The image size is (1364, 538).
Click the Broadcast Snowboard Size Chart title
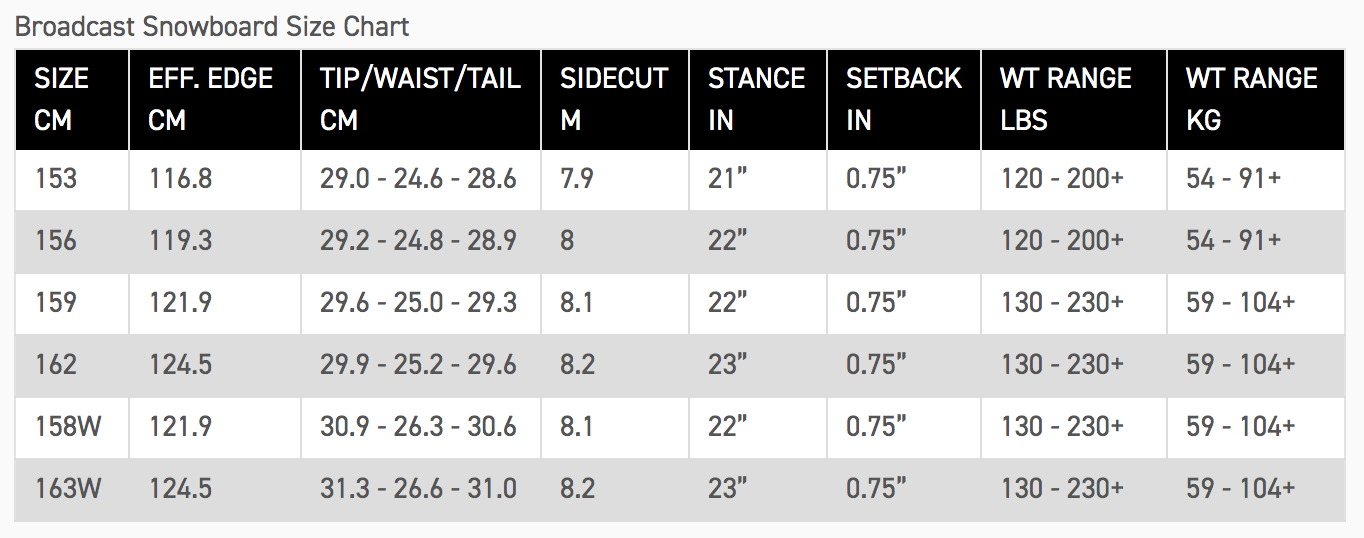pos(212,26)
